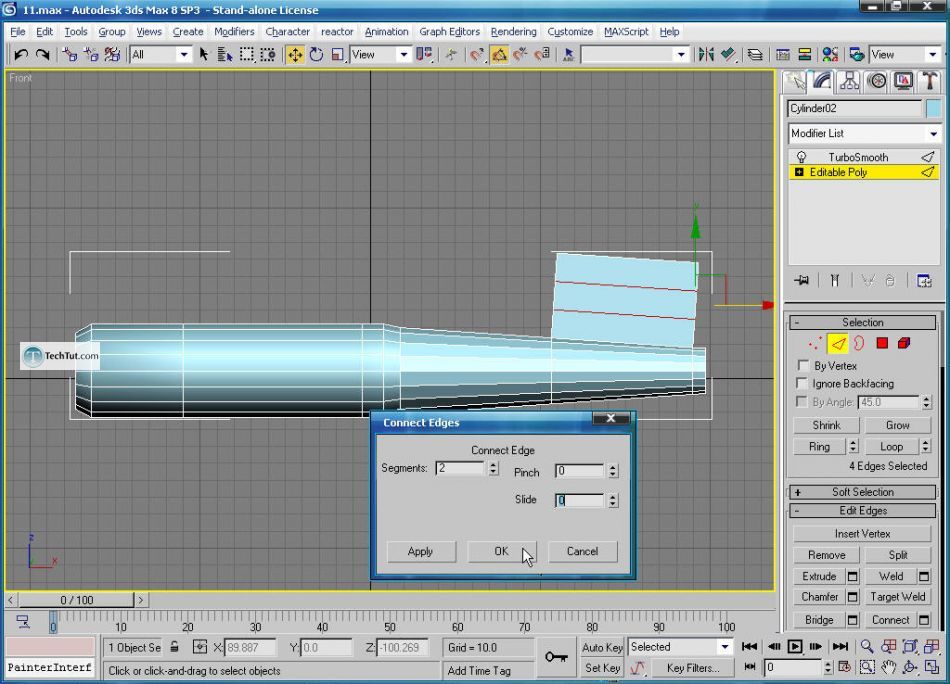
Task: Open Configure Modifier Sets icon
Action: pyautogui.click(x=924, y=281)
